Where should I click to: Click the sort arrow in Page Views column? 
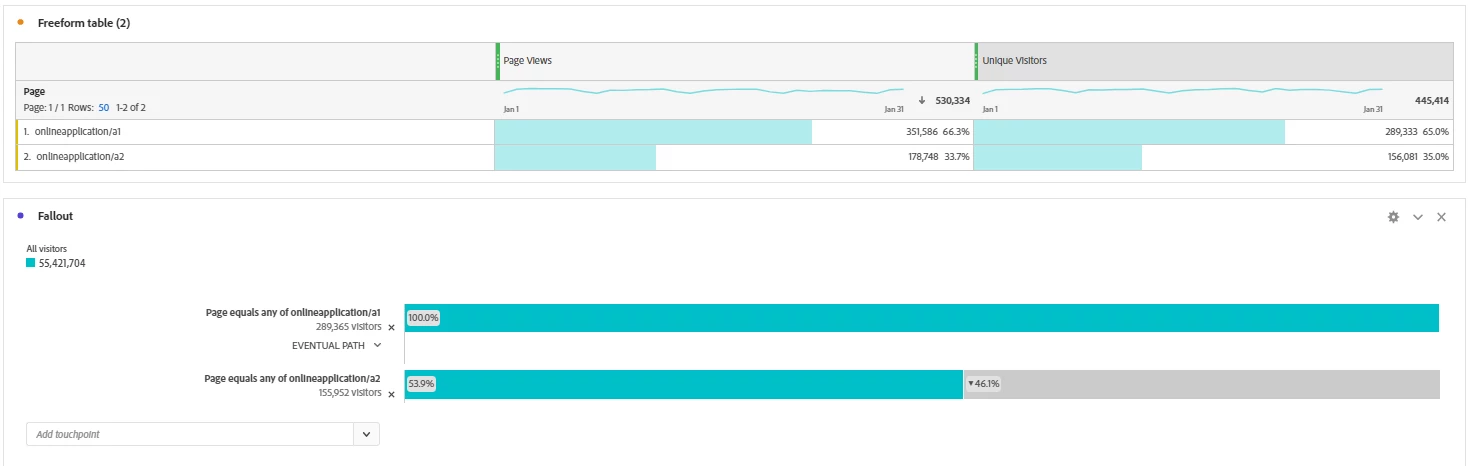tap(921, 100)
